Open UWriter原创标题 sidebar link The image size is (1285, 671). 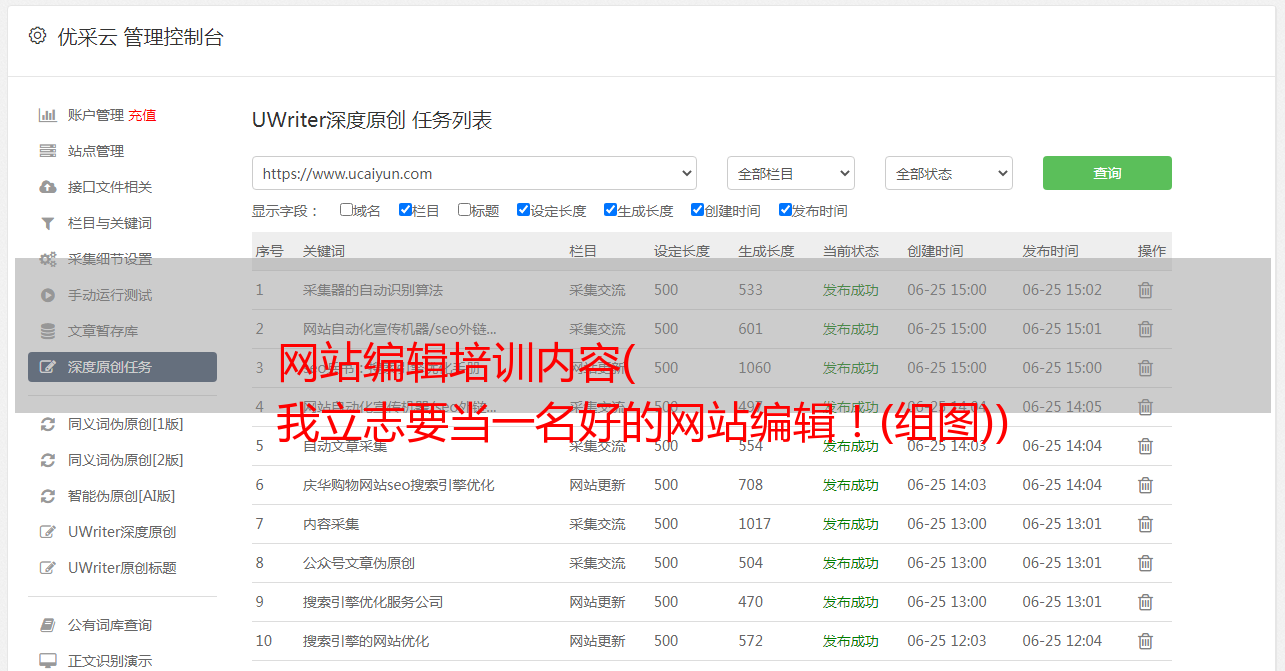(x=122, y=568)
